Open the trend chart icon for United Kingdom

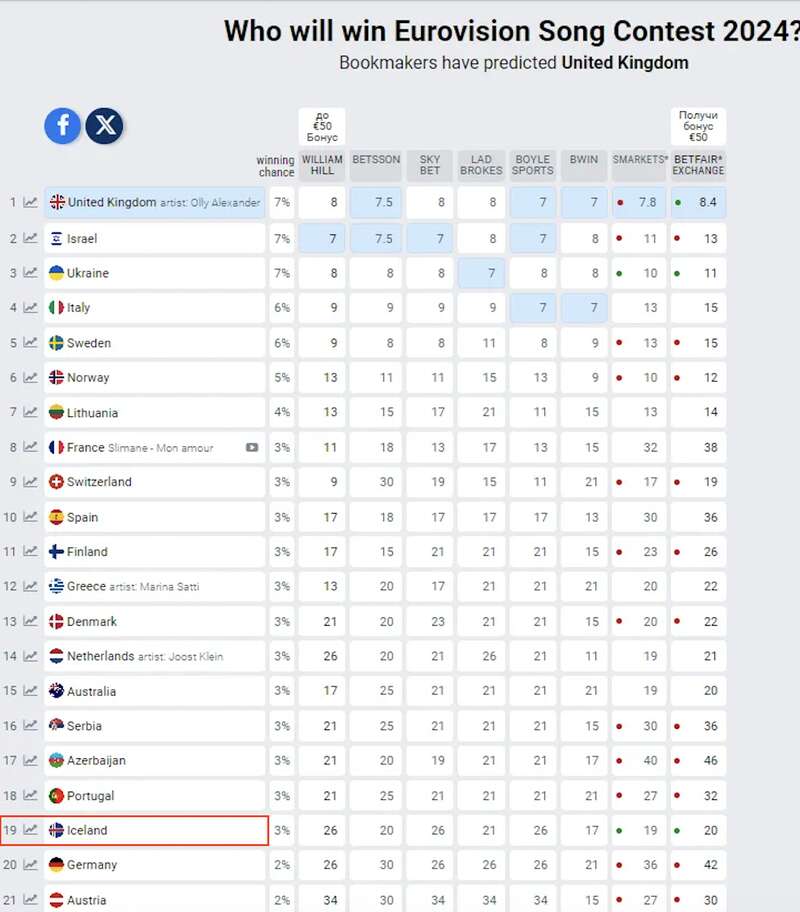click(x=31, y=202)
